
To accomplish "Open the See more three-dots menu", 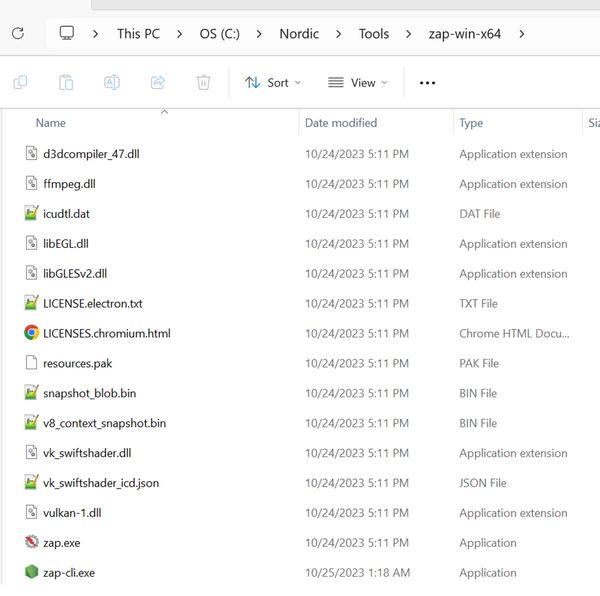I will (x=428, y=83).
